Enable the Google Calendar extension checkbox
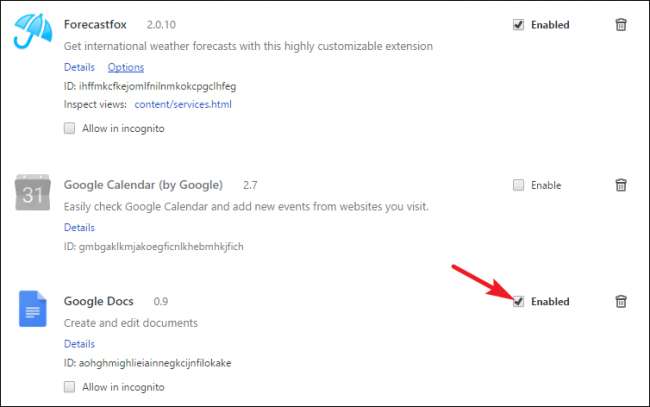This screenshot has width=650, height=407. coord(518,185)
